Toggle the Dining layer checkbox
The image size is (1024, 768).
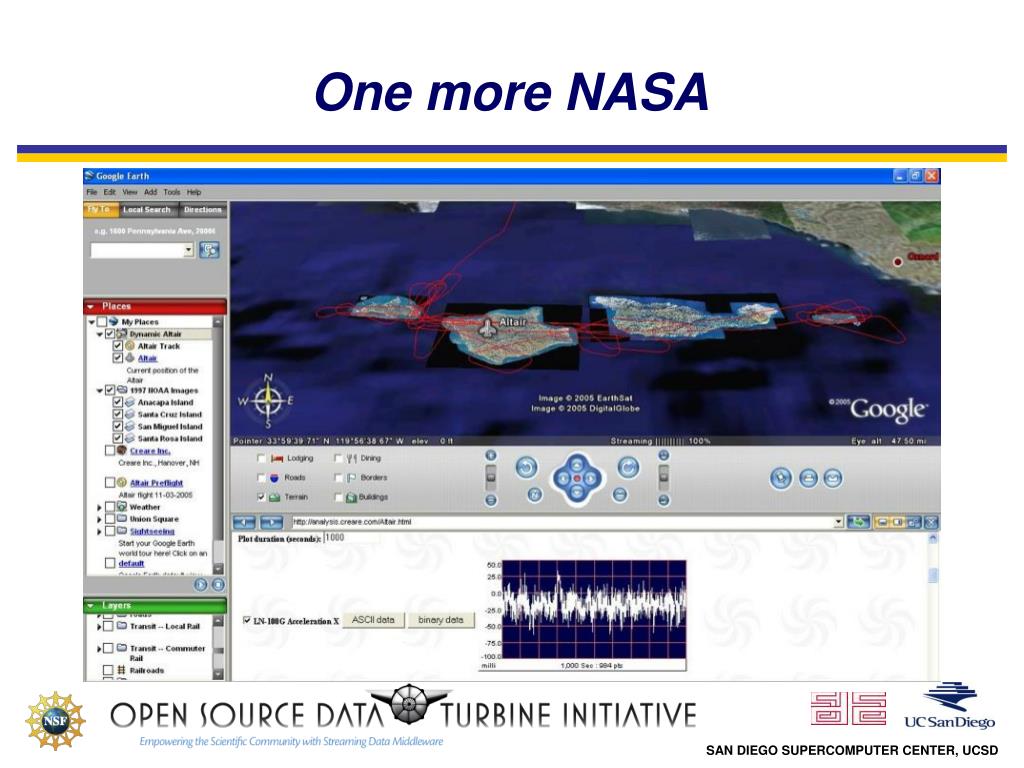tap(338, 458)
